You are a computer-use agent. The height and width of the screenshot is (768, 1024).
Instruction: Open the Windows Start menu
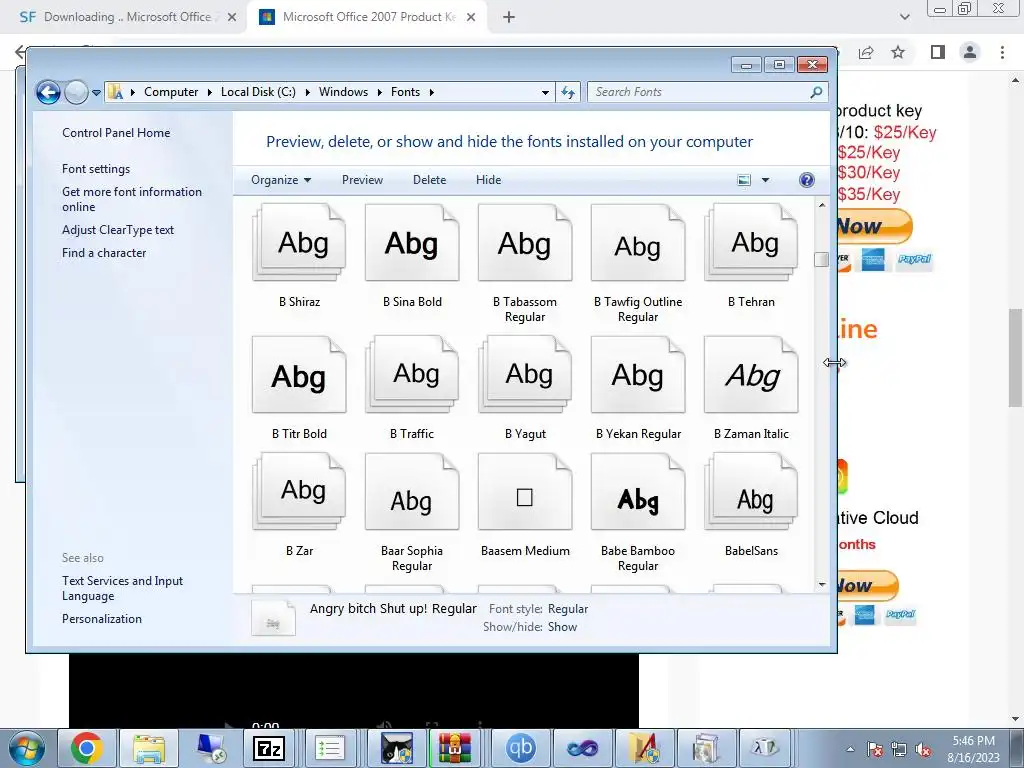[x=26, y=748]
